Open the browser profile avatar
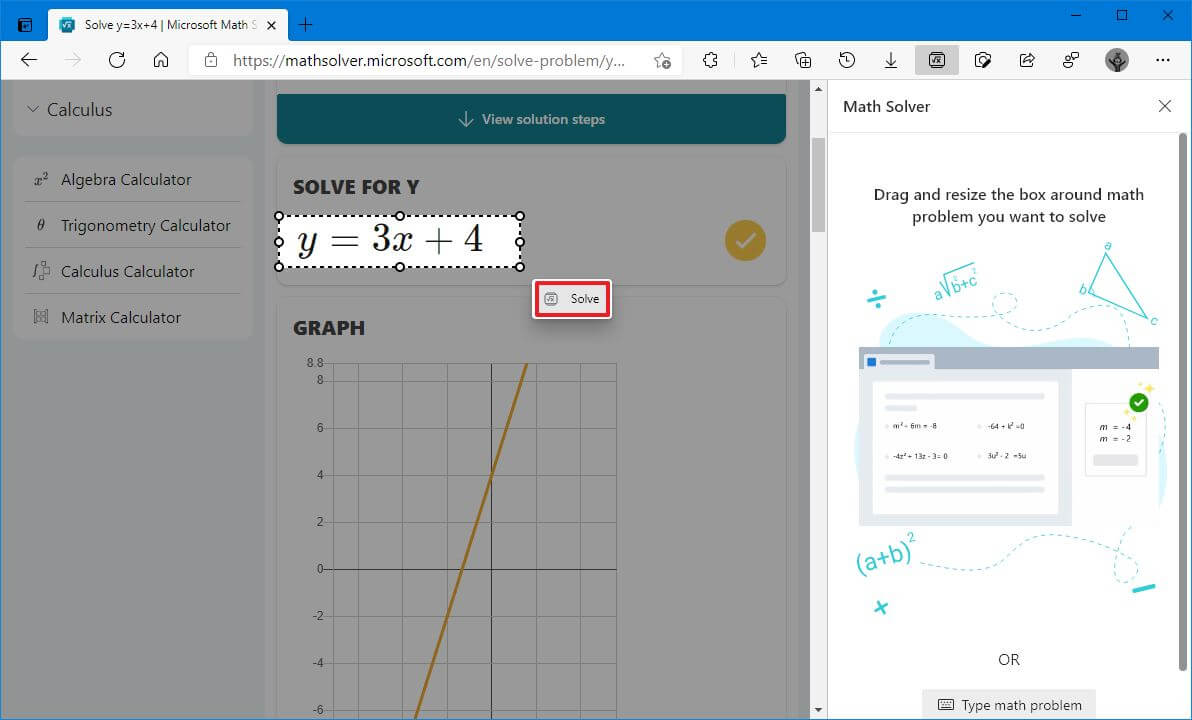The image size is (1192, 720). coord(1117,60)
